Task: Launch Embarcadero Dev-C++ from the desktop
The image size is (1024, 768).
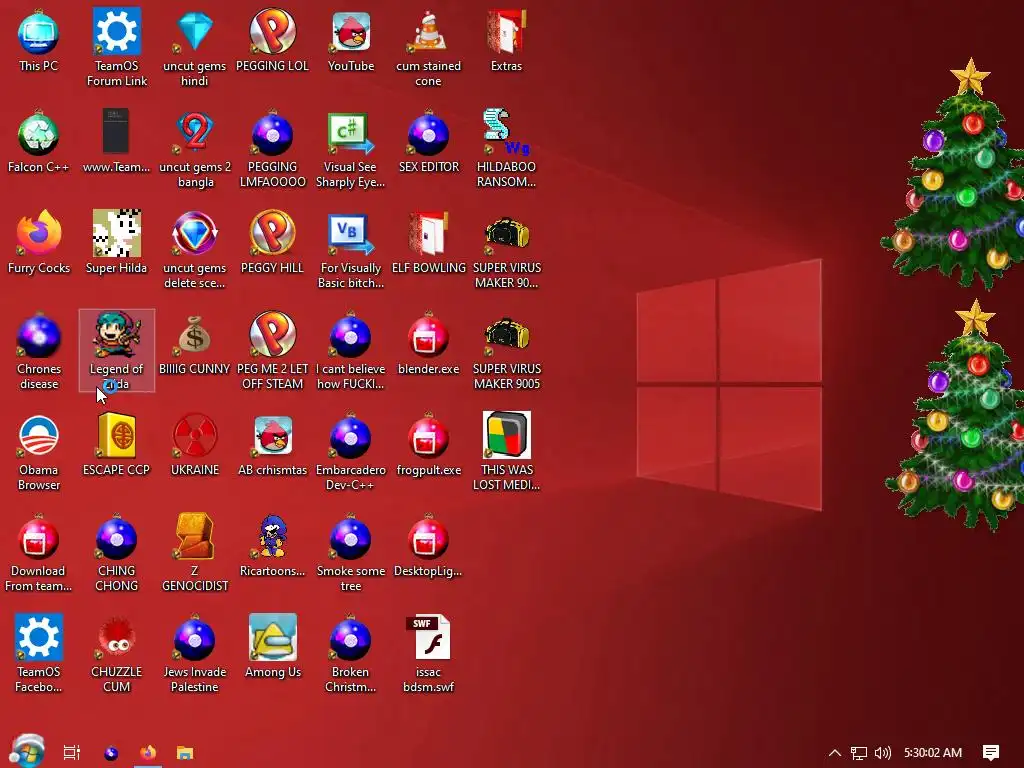Action: (x=351, y=452)
